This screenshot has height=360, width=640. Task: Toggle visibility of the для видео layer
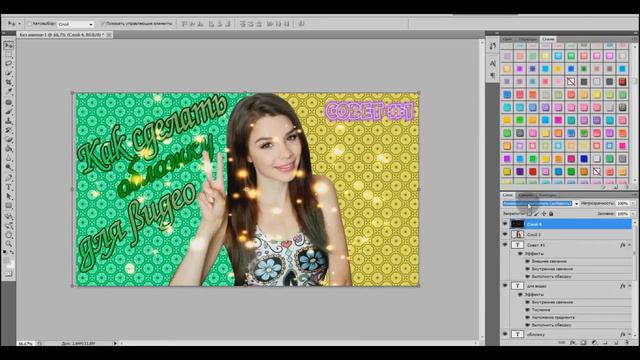coord(505,286)
